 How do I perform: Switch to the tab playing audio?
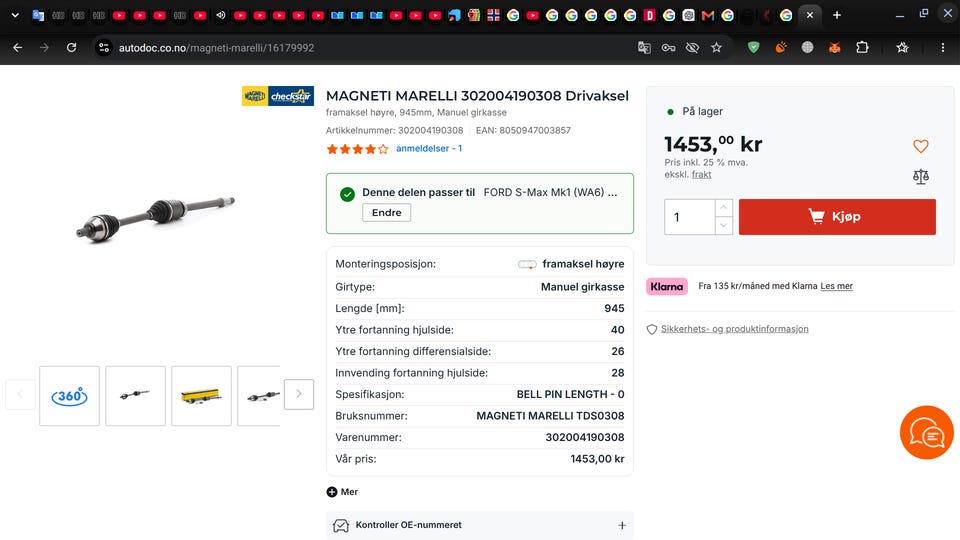[x=220, y=15]
